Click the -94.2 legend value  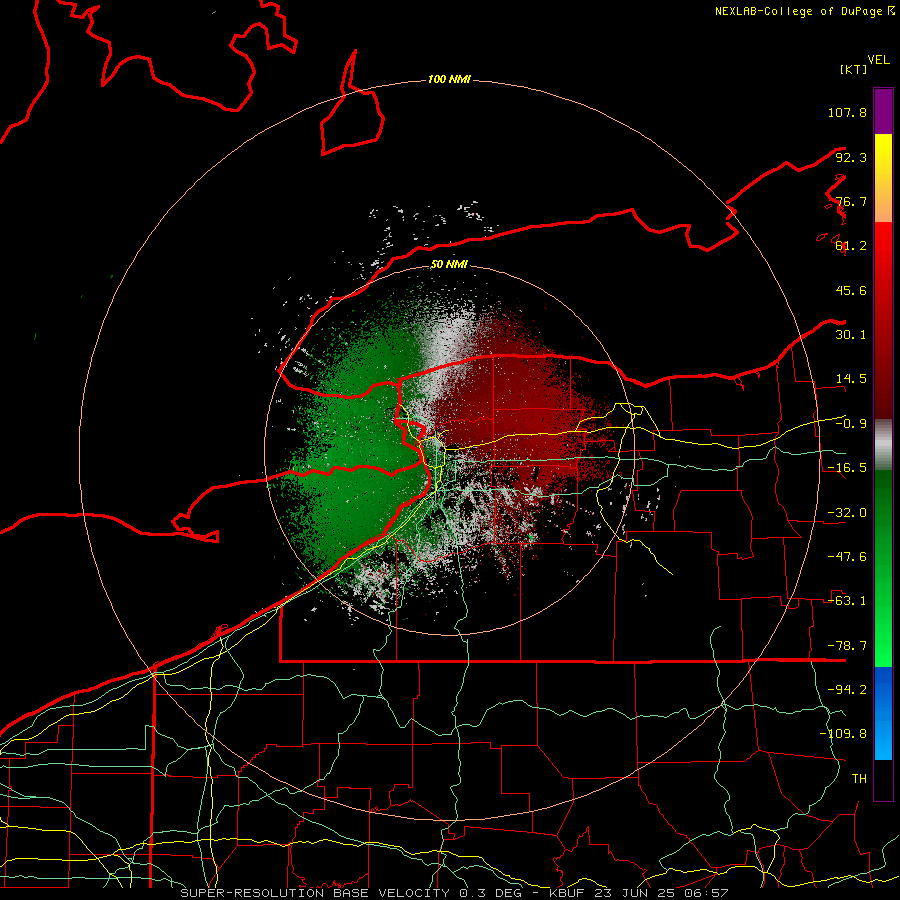(x=847, y=690)
